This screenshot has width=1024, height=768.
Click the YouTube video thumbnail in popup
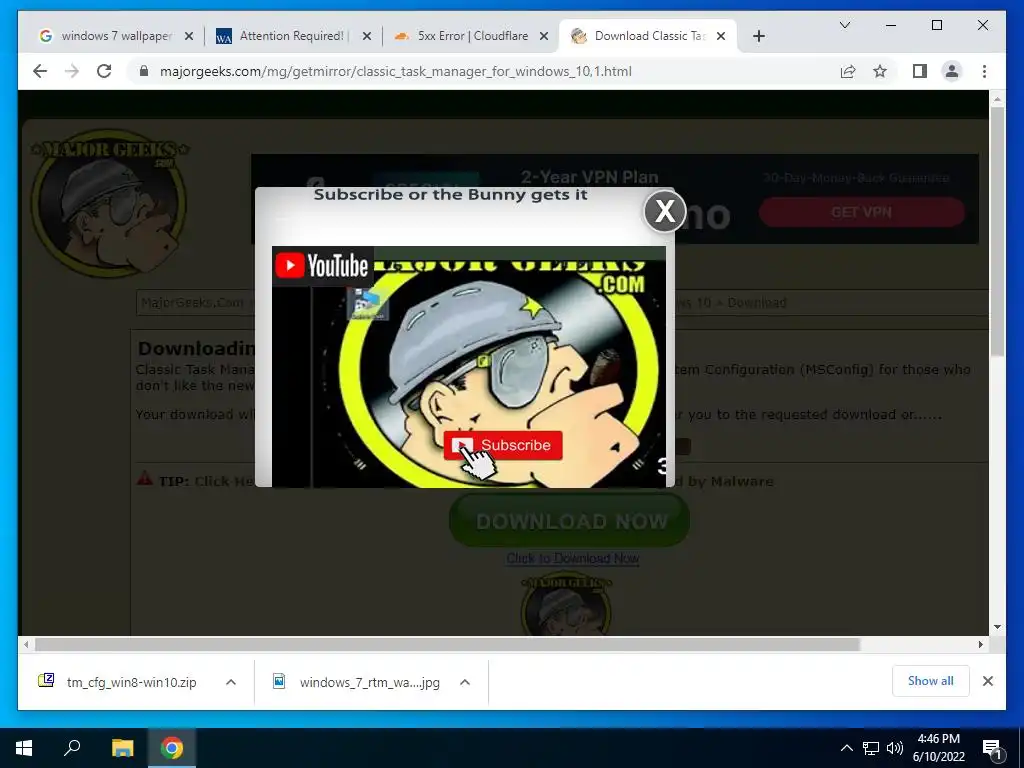pos(469,367)
